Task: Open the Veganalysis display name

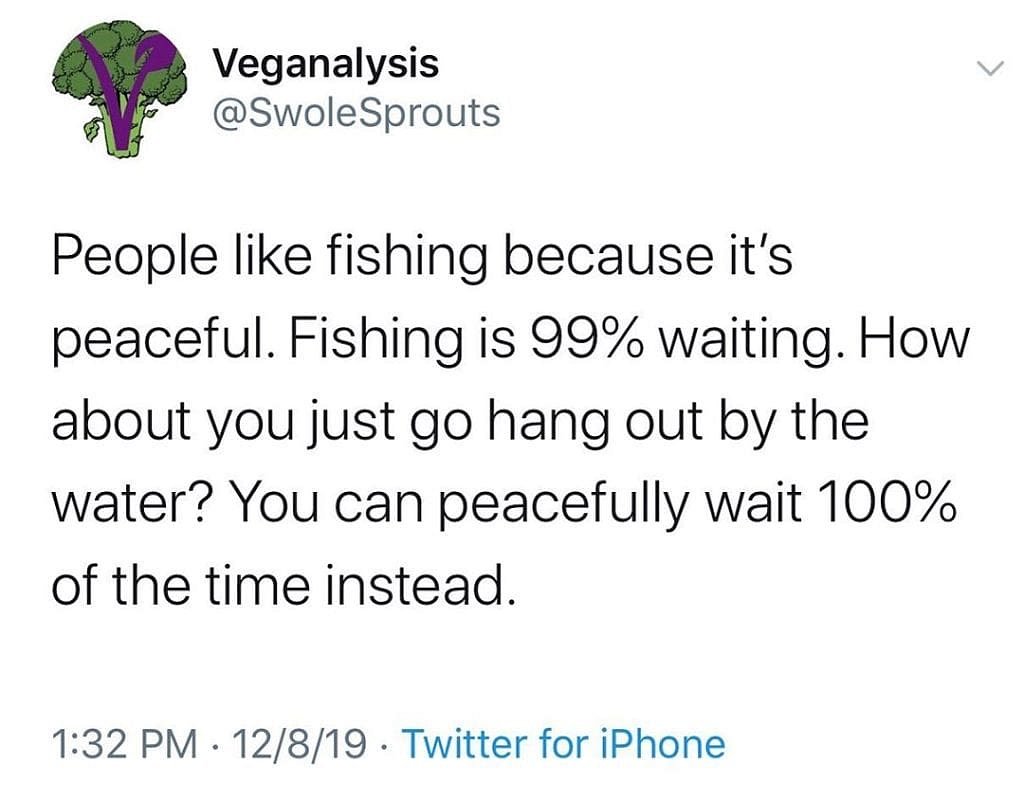Action: [x=327, y=64]
